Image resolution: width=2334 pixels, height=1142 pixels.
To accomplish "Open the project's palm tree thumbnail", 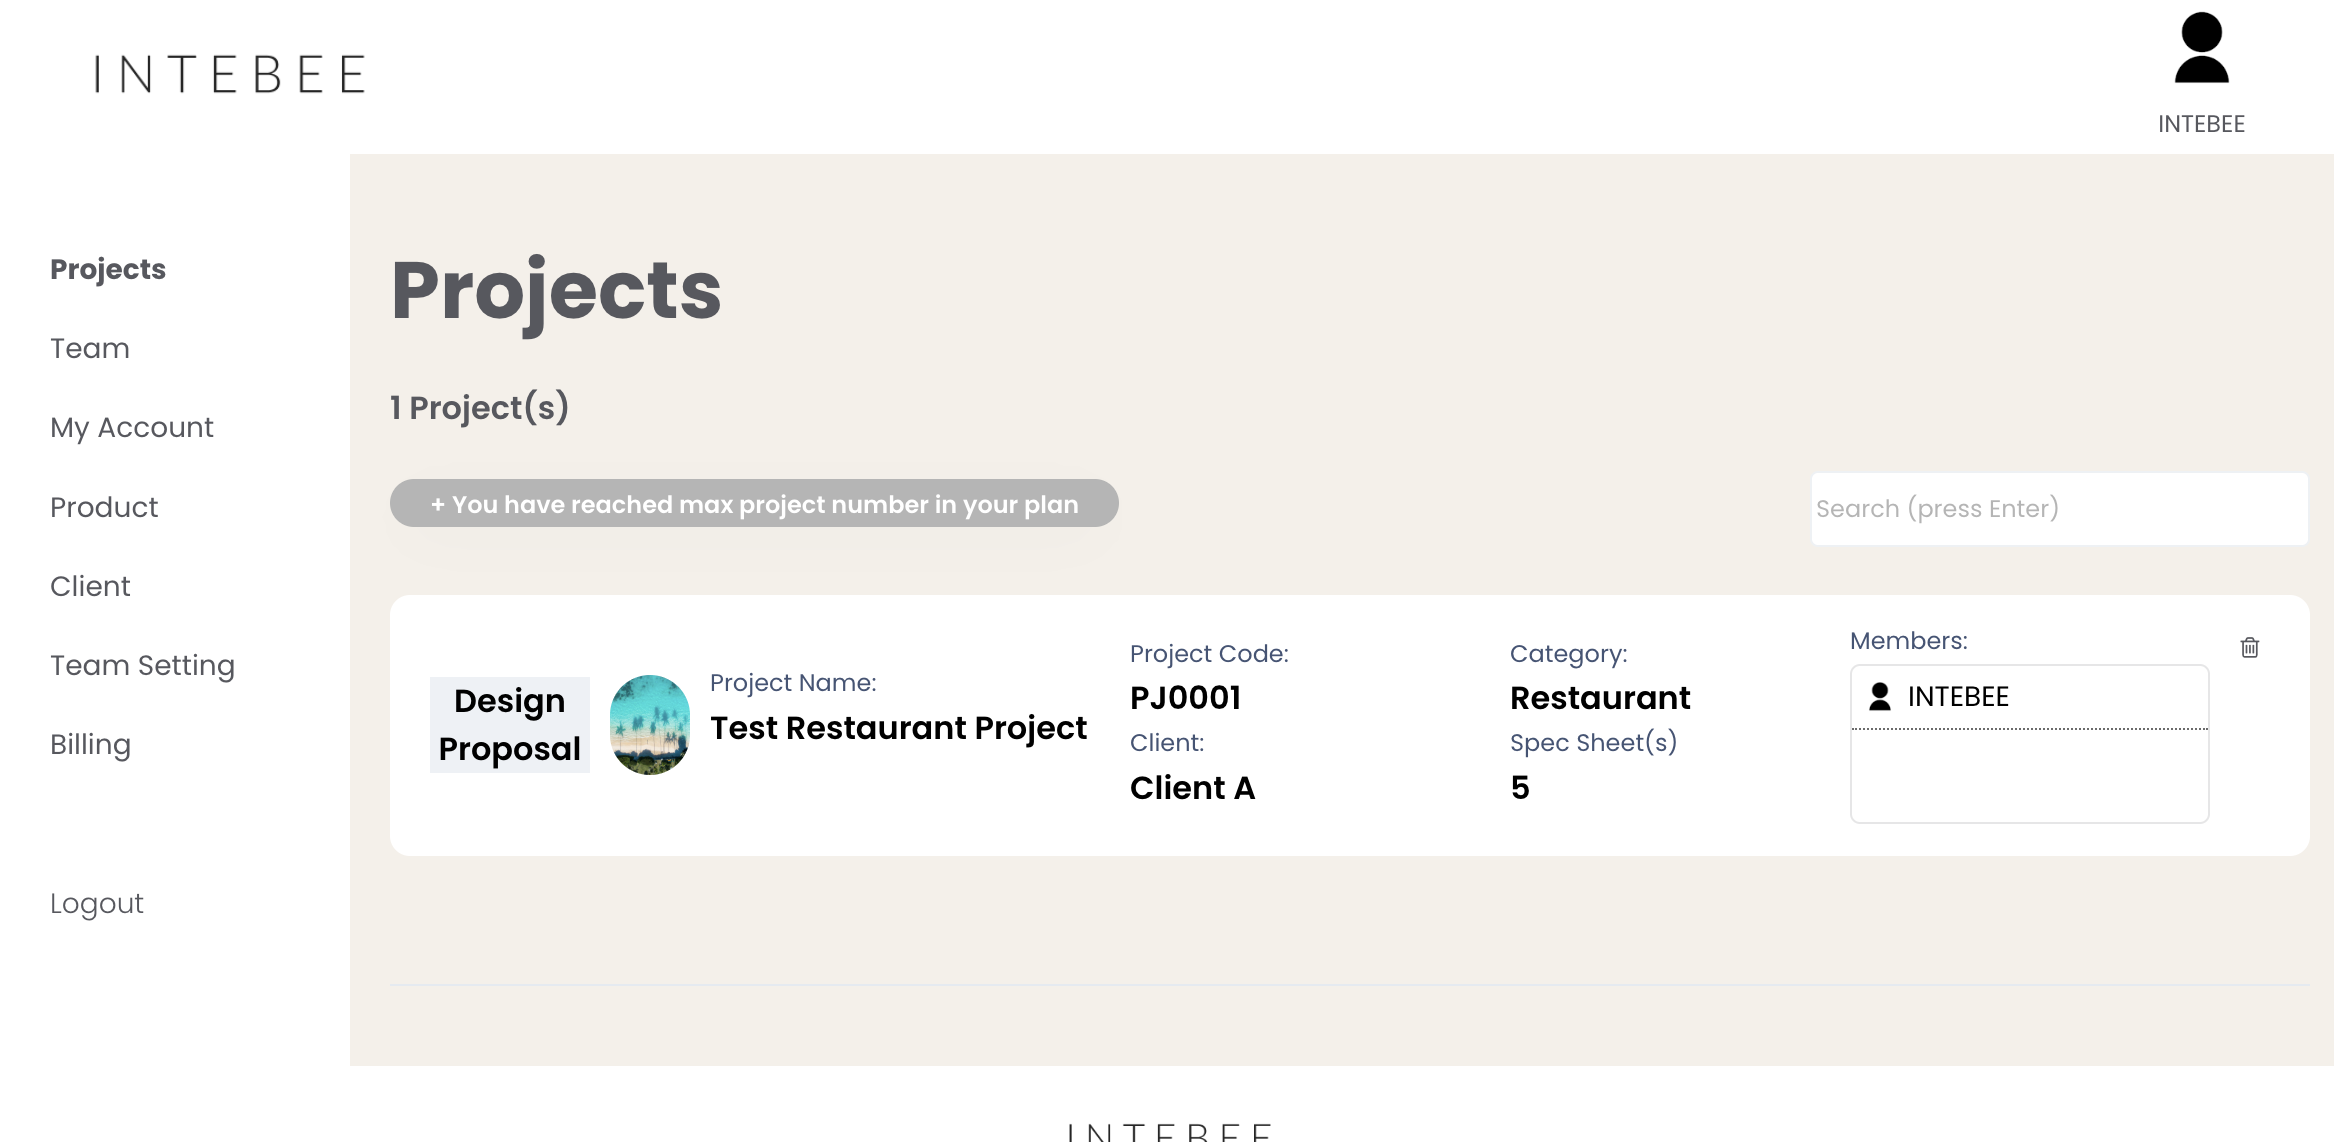I will [650, 725].
